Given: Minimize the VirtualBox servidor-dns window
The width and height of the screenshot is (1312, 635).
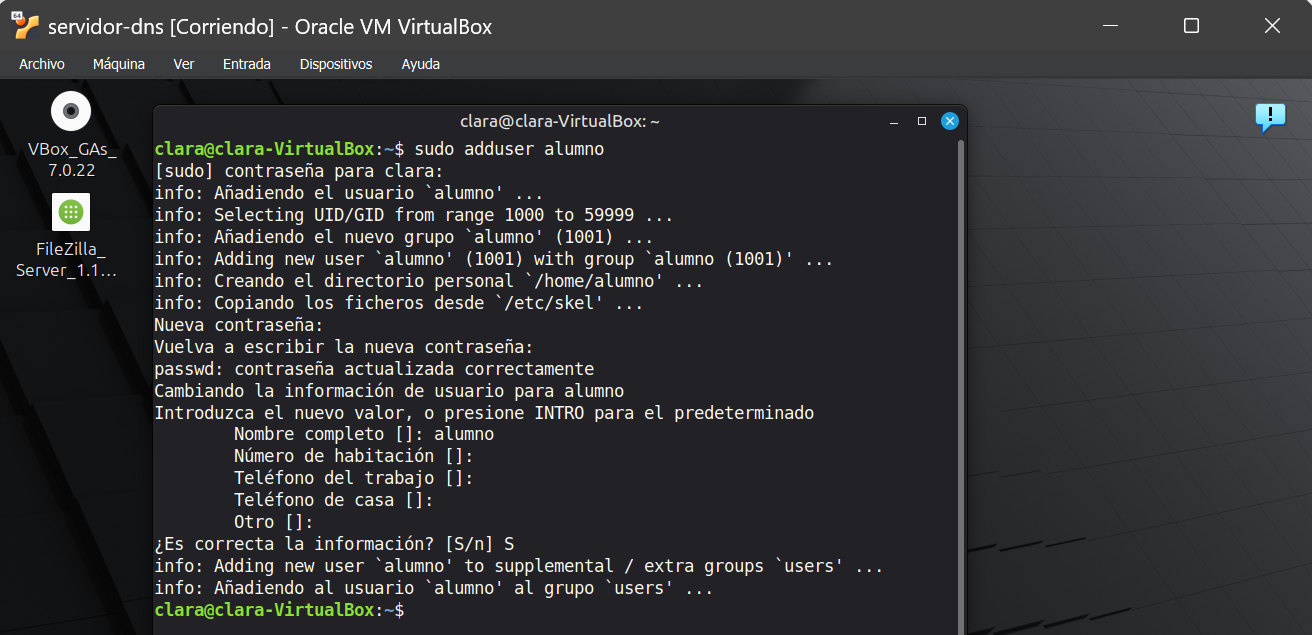Looking at the screenshot, I should [1110, 26].
